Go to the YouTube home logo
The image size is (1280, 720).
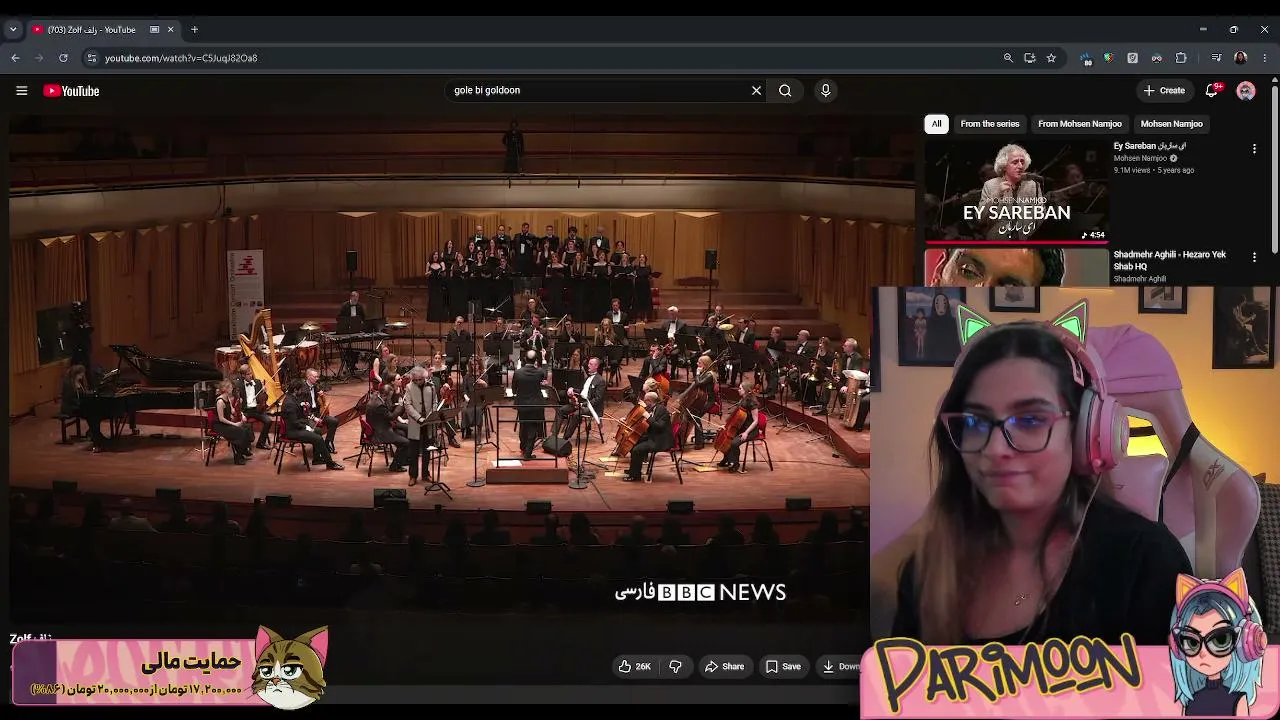[x=71, y=91]
